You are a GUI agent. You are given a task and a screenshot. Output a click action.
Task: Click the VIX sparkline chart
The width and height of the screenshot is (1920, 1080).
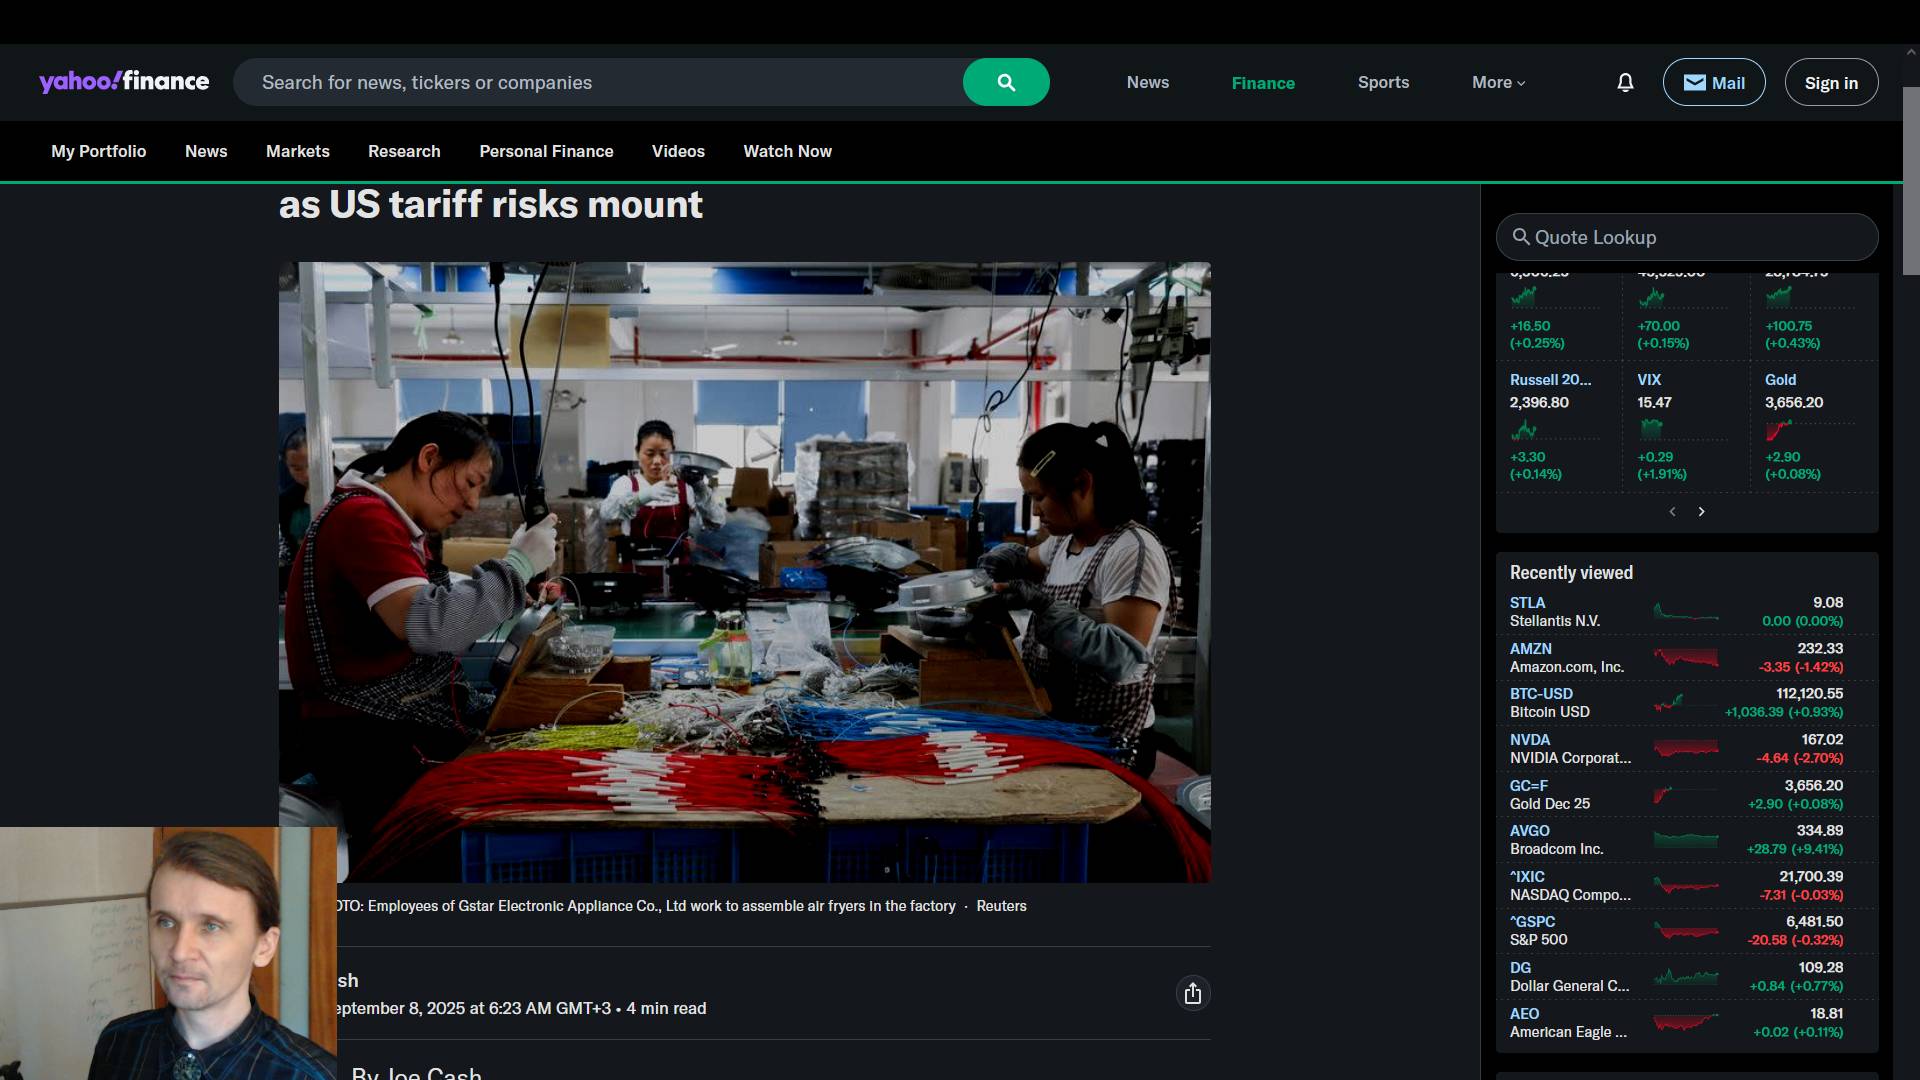[1652, 430]
